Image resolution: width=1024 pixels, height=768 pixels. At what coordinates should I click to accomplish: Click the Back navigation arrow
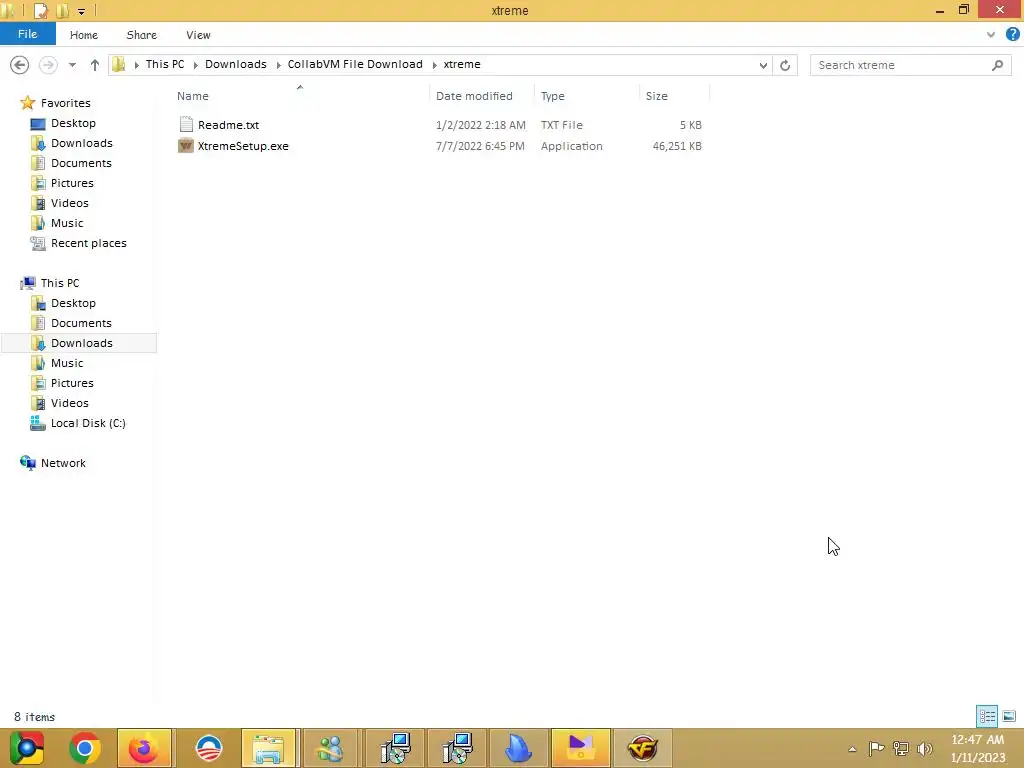[x=20, y=65]
